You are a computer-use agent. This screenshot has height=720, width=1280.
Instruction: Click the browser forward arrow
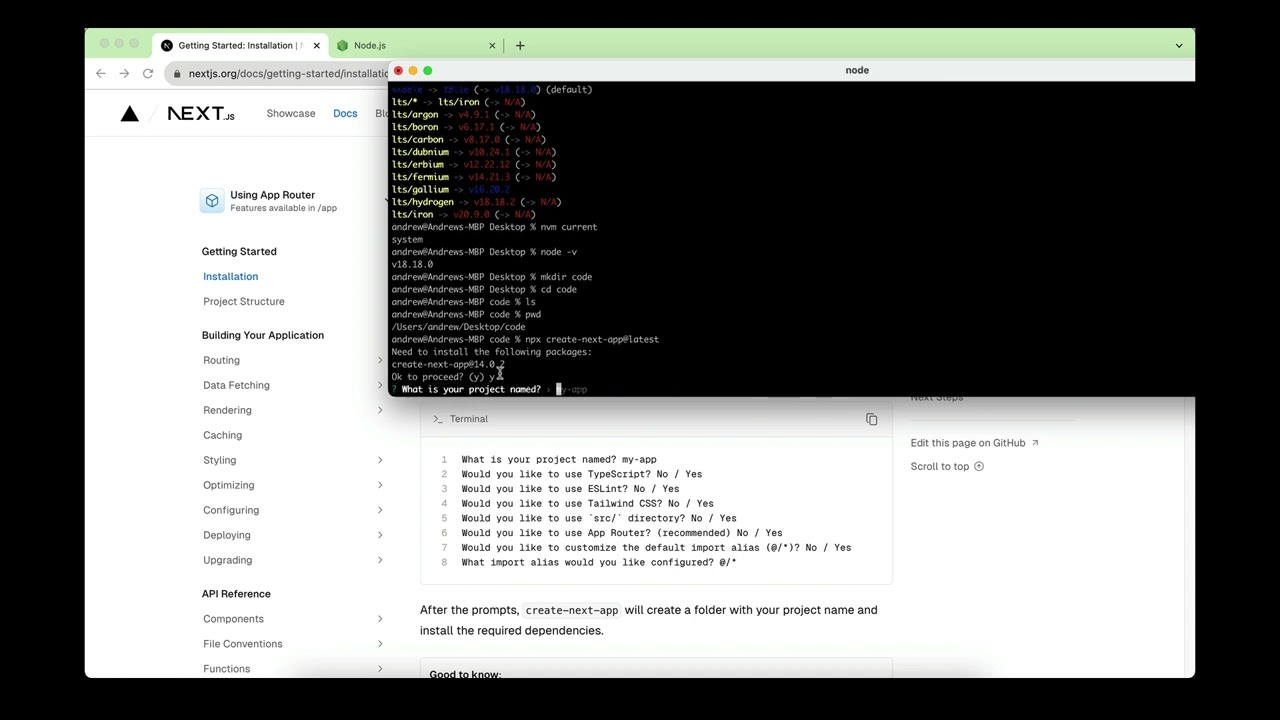point(124,73)
